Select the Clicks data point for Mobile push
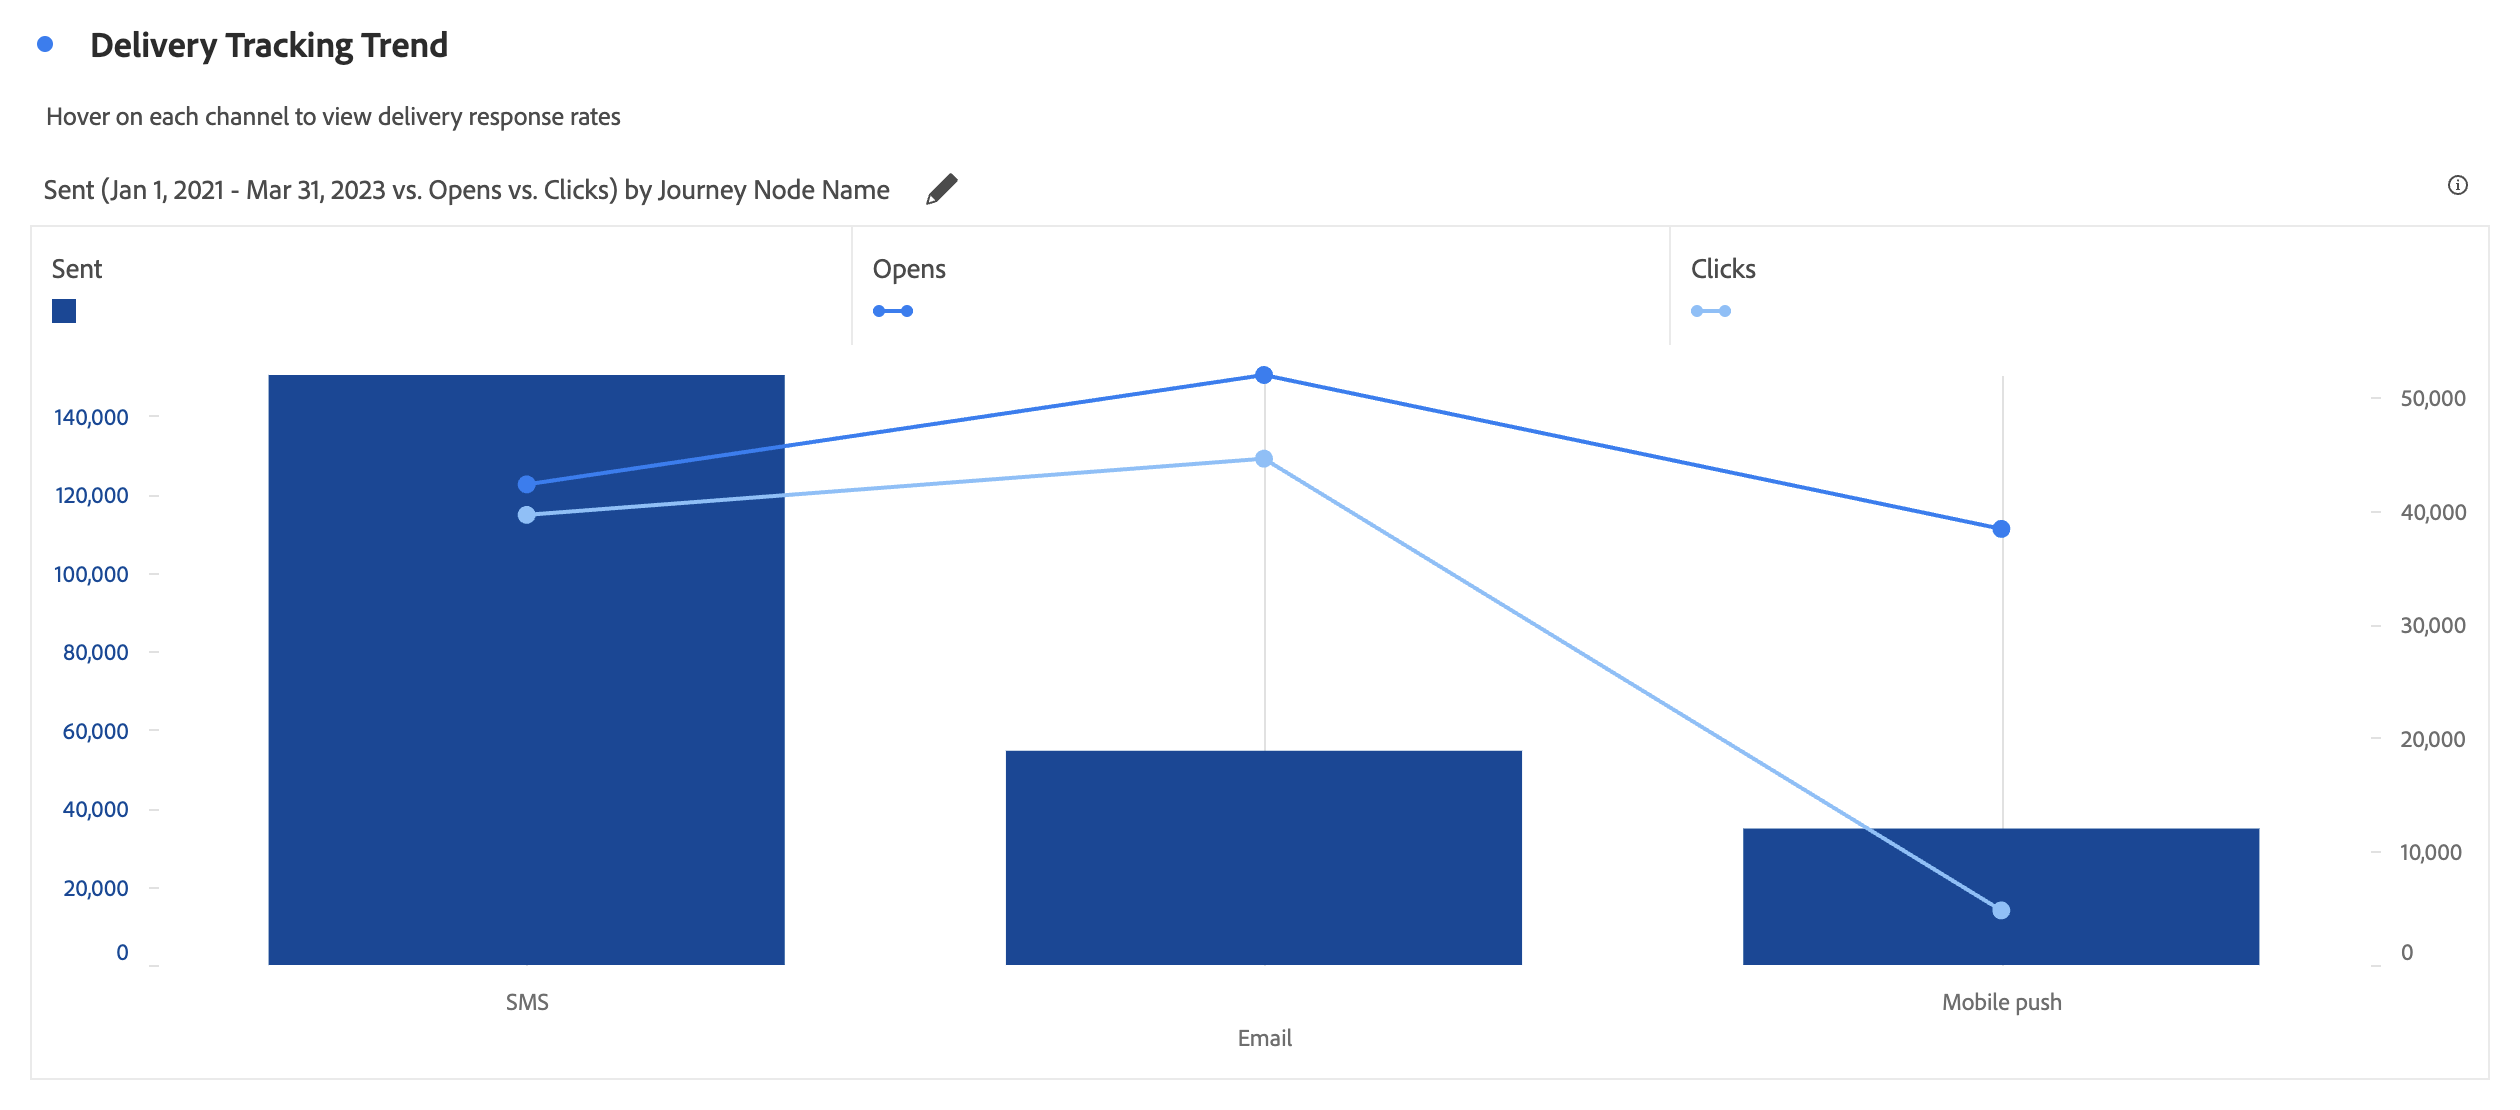Viewport: 2520px width, 1110px height. pyautogui.click(x=2001, y=910)
